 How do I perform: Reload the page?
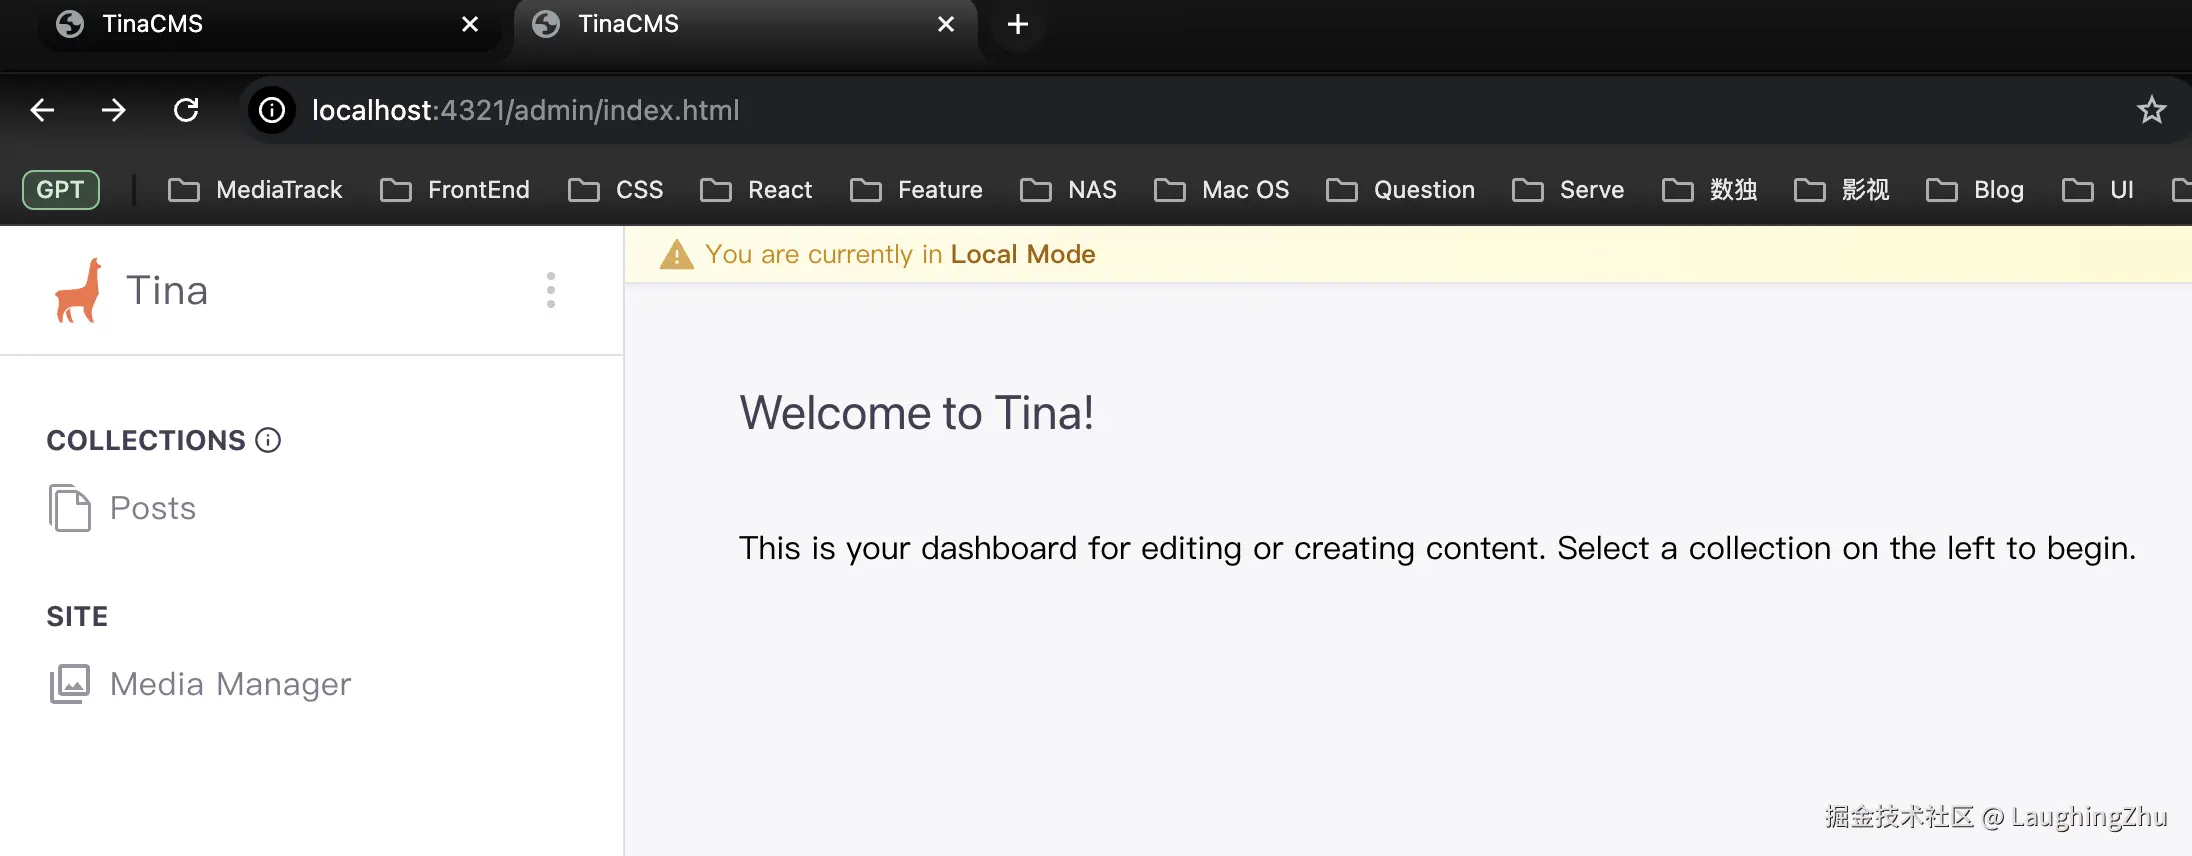(x=186, y=110)
